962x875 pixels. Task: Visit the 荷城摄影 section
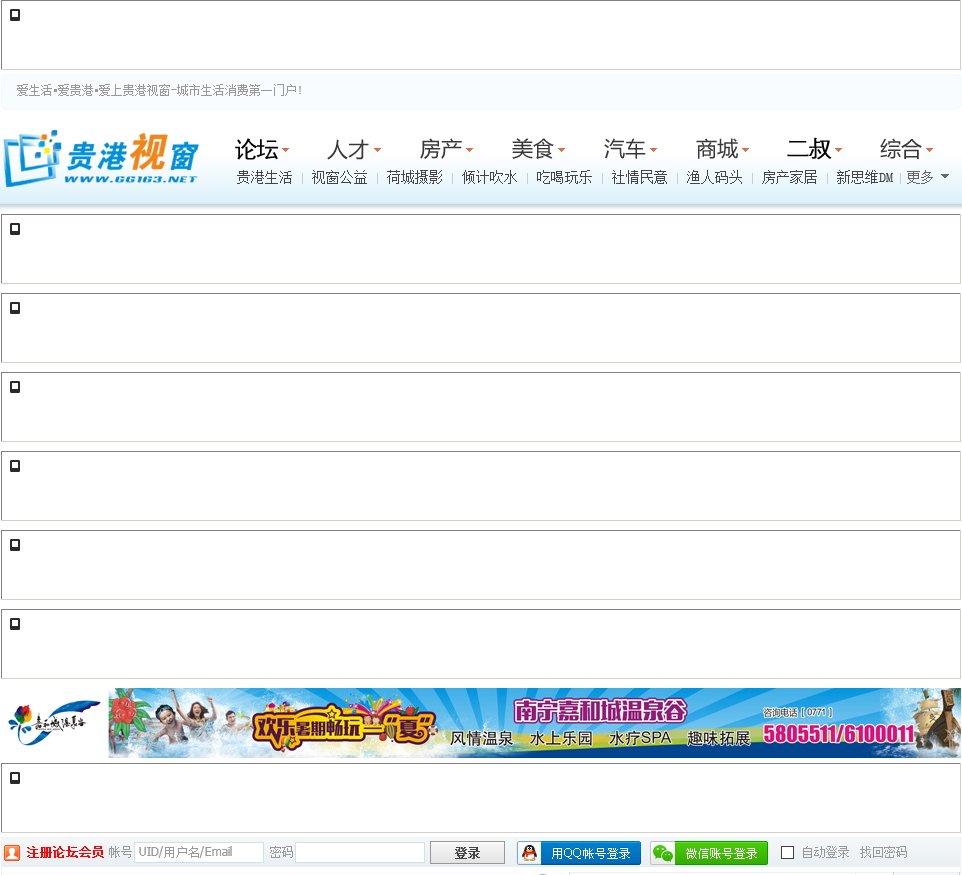pyautogui.click(x=414, y=177)
